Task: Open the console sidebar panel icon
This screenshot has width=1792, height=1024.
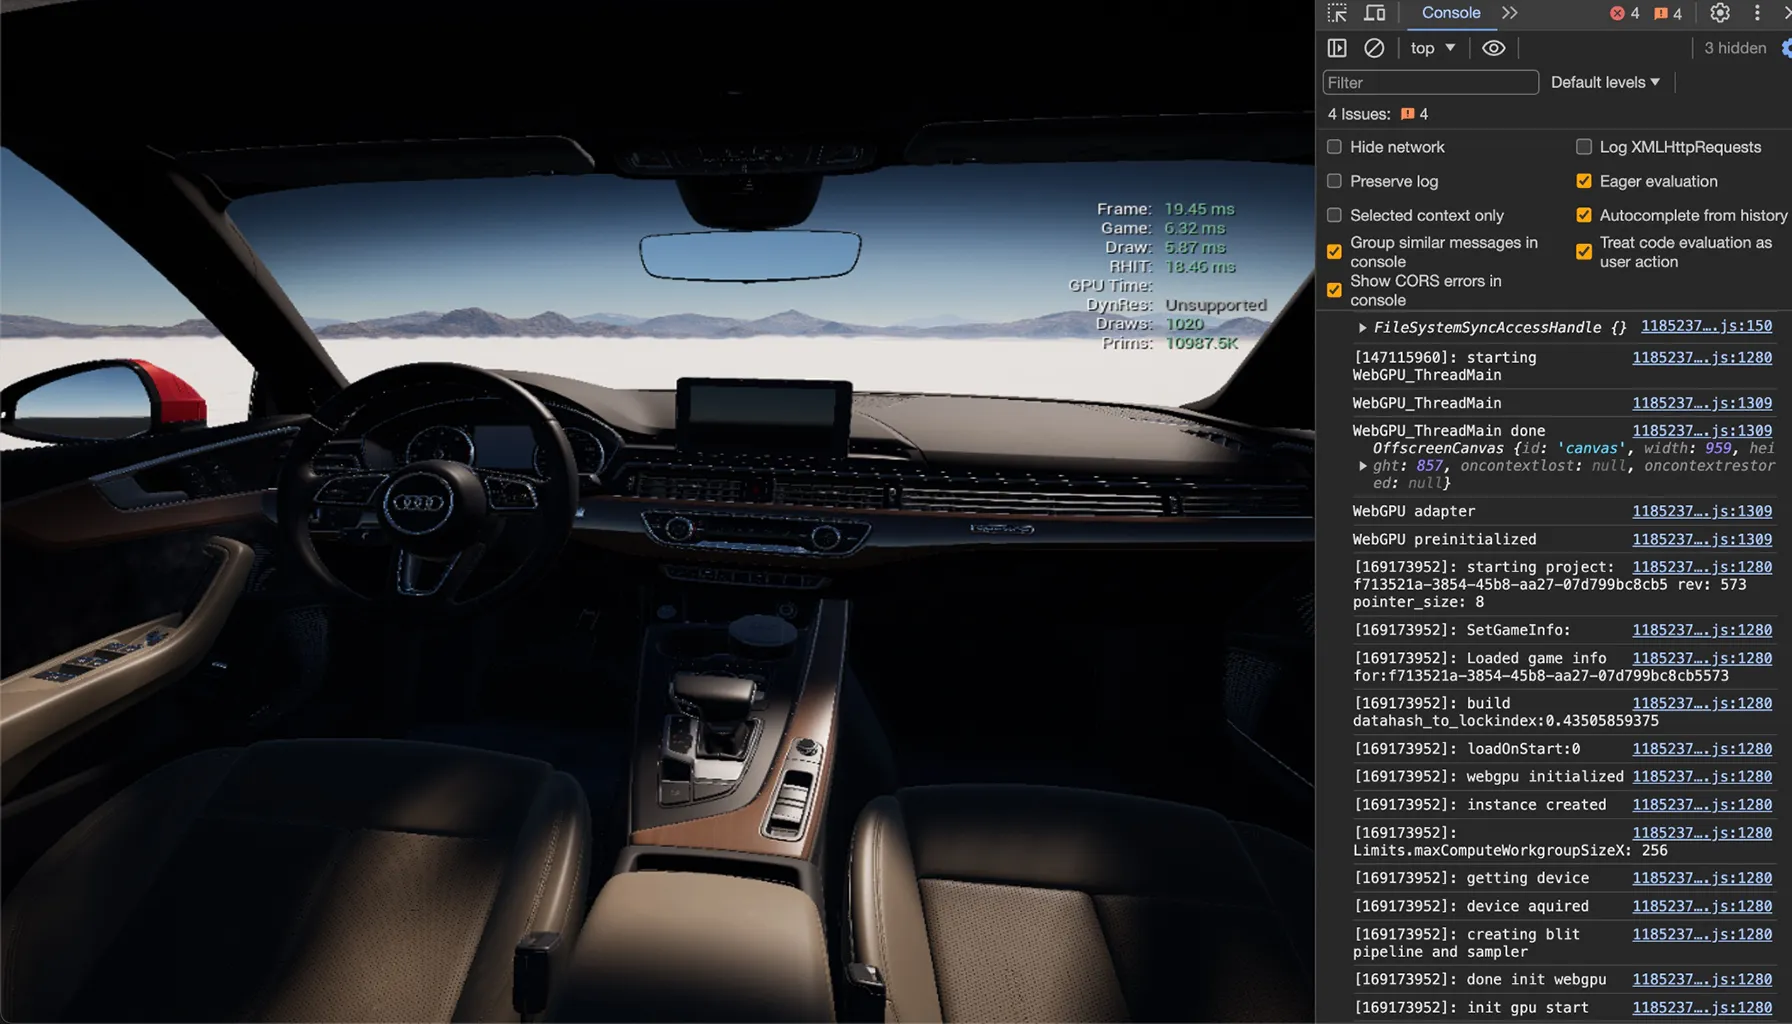Action: (x=1337, y=47)
